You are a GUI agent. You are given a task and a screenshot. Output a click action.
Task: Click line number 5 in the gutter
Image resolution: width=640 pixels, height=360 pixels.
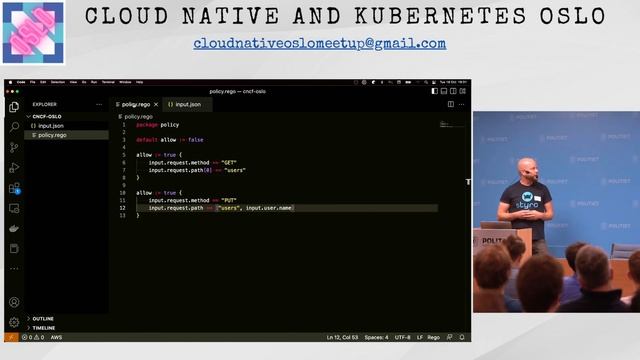pos(124,155)
